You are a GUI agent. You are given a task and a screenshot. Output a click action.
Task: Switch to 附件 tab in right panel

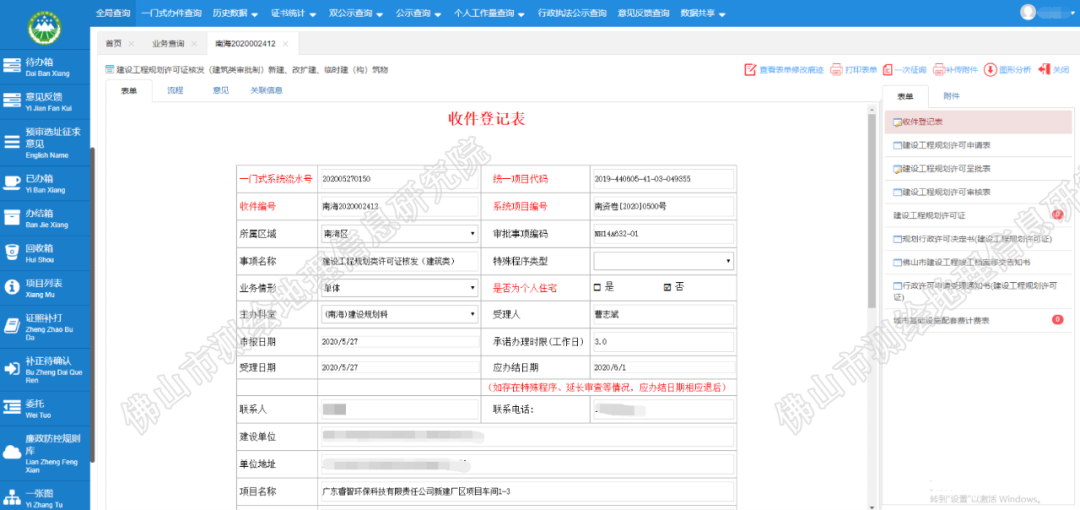coord(951,96)
